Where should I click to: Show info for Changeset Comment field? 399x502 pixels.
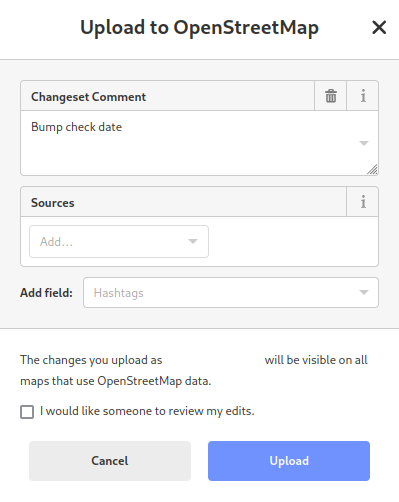pyautogui.click(x=363, y=96)
